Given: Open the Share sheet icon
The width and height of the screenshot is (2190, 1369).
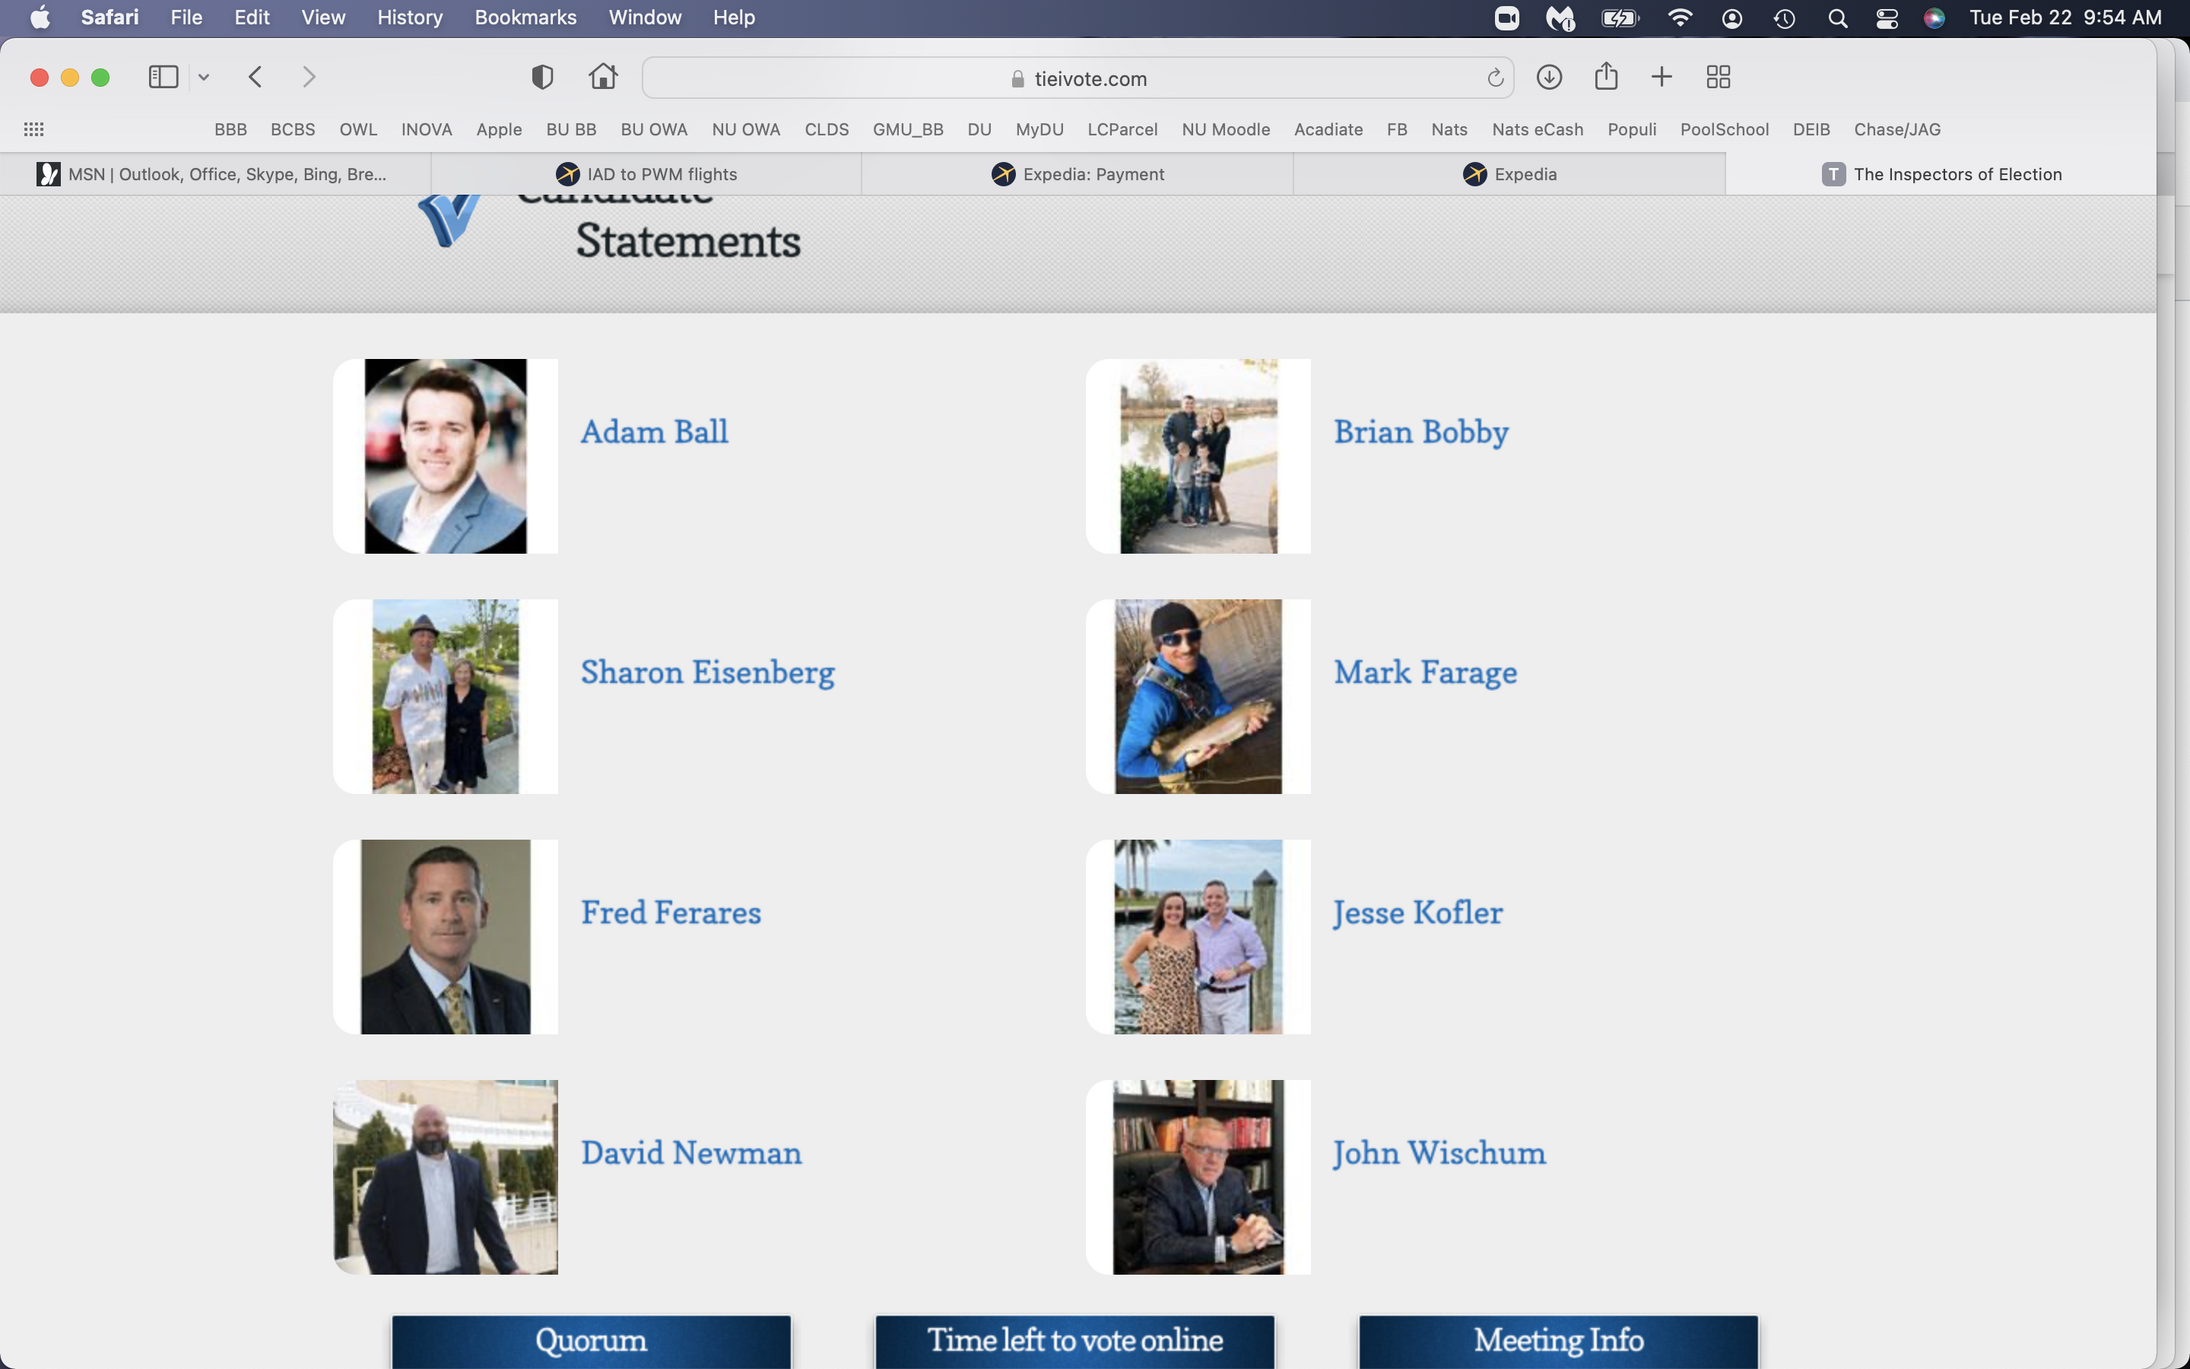Looking at the screenshot, I should pos(1606,76).
